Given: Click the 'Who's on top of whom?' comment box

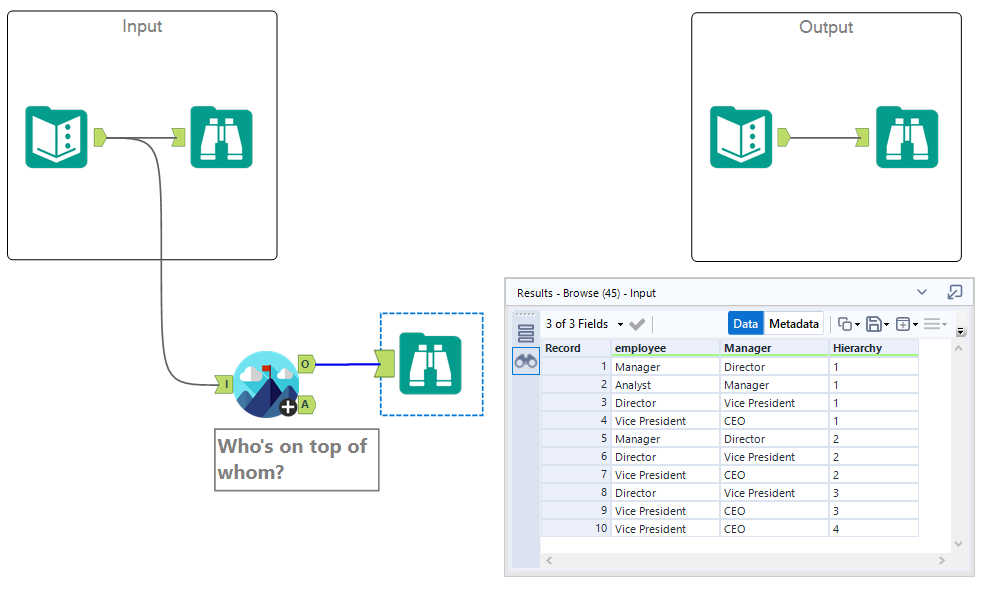Looking at the screenshot, I should pos(297,459).
